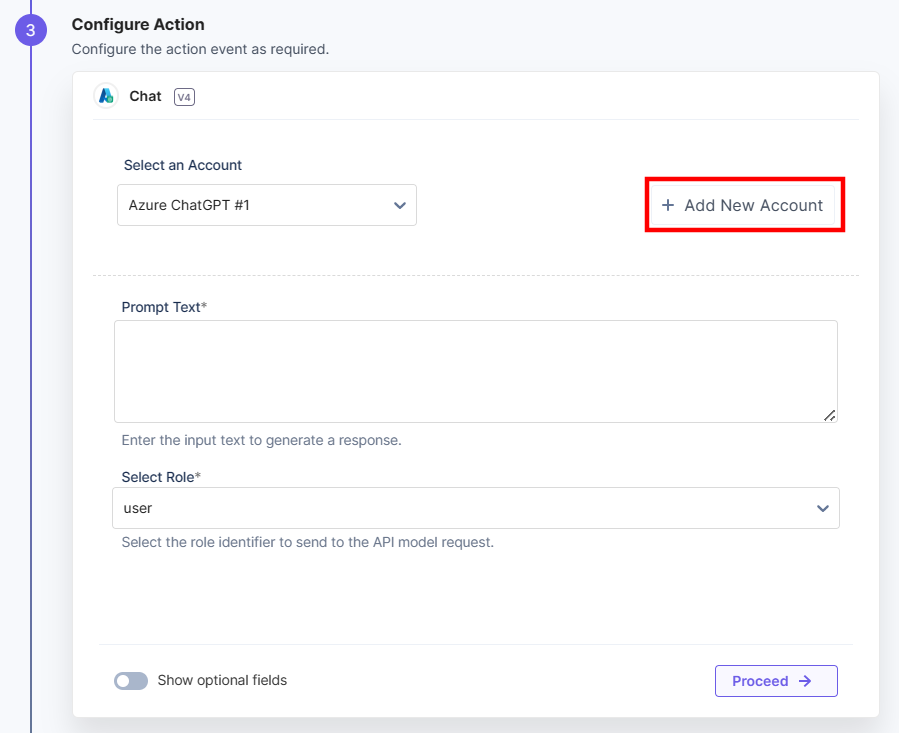The width and height of the screenshot is (899, 733).
Task: Click the Add New Account button
Action: (x=744, y=204)
